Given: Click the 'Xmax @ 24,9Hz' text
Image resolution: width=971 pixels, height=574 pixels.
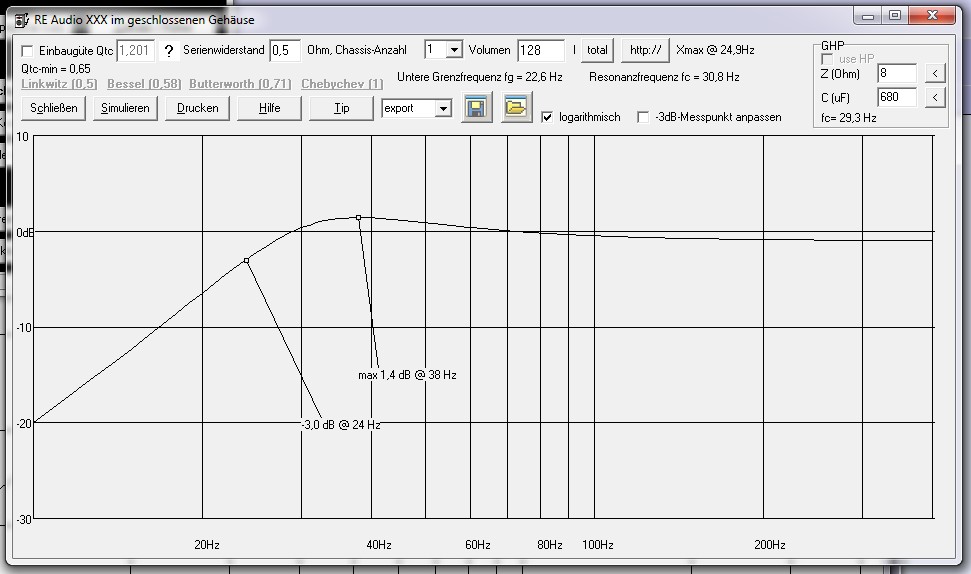Looking at the screenshot, I should (715, 50).
